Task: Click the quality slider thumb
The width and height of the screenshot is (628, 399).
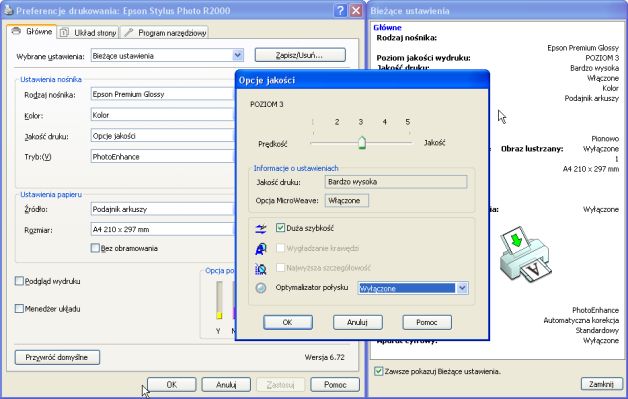Action: [362, 143]
